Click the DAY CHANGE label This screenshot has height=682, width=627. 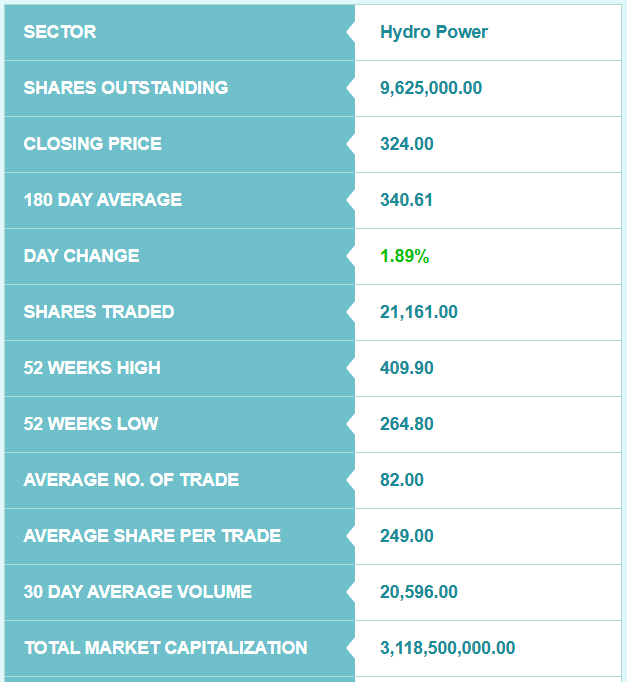pyautogui.click(x=82, y=256)
